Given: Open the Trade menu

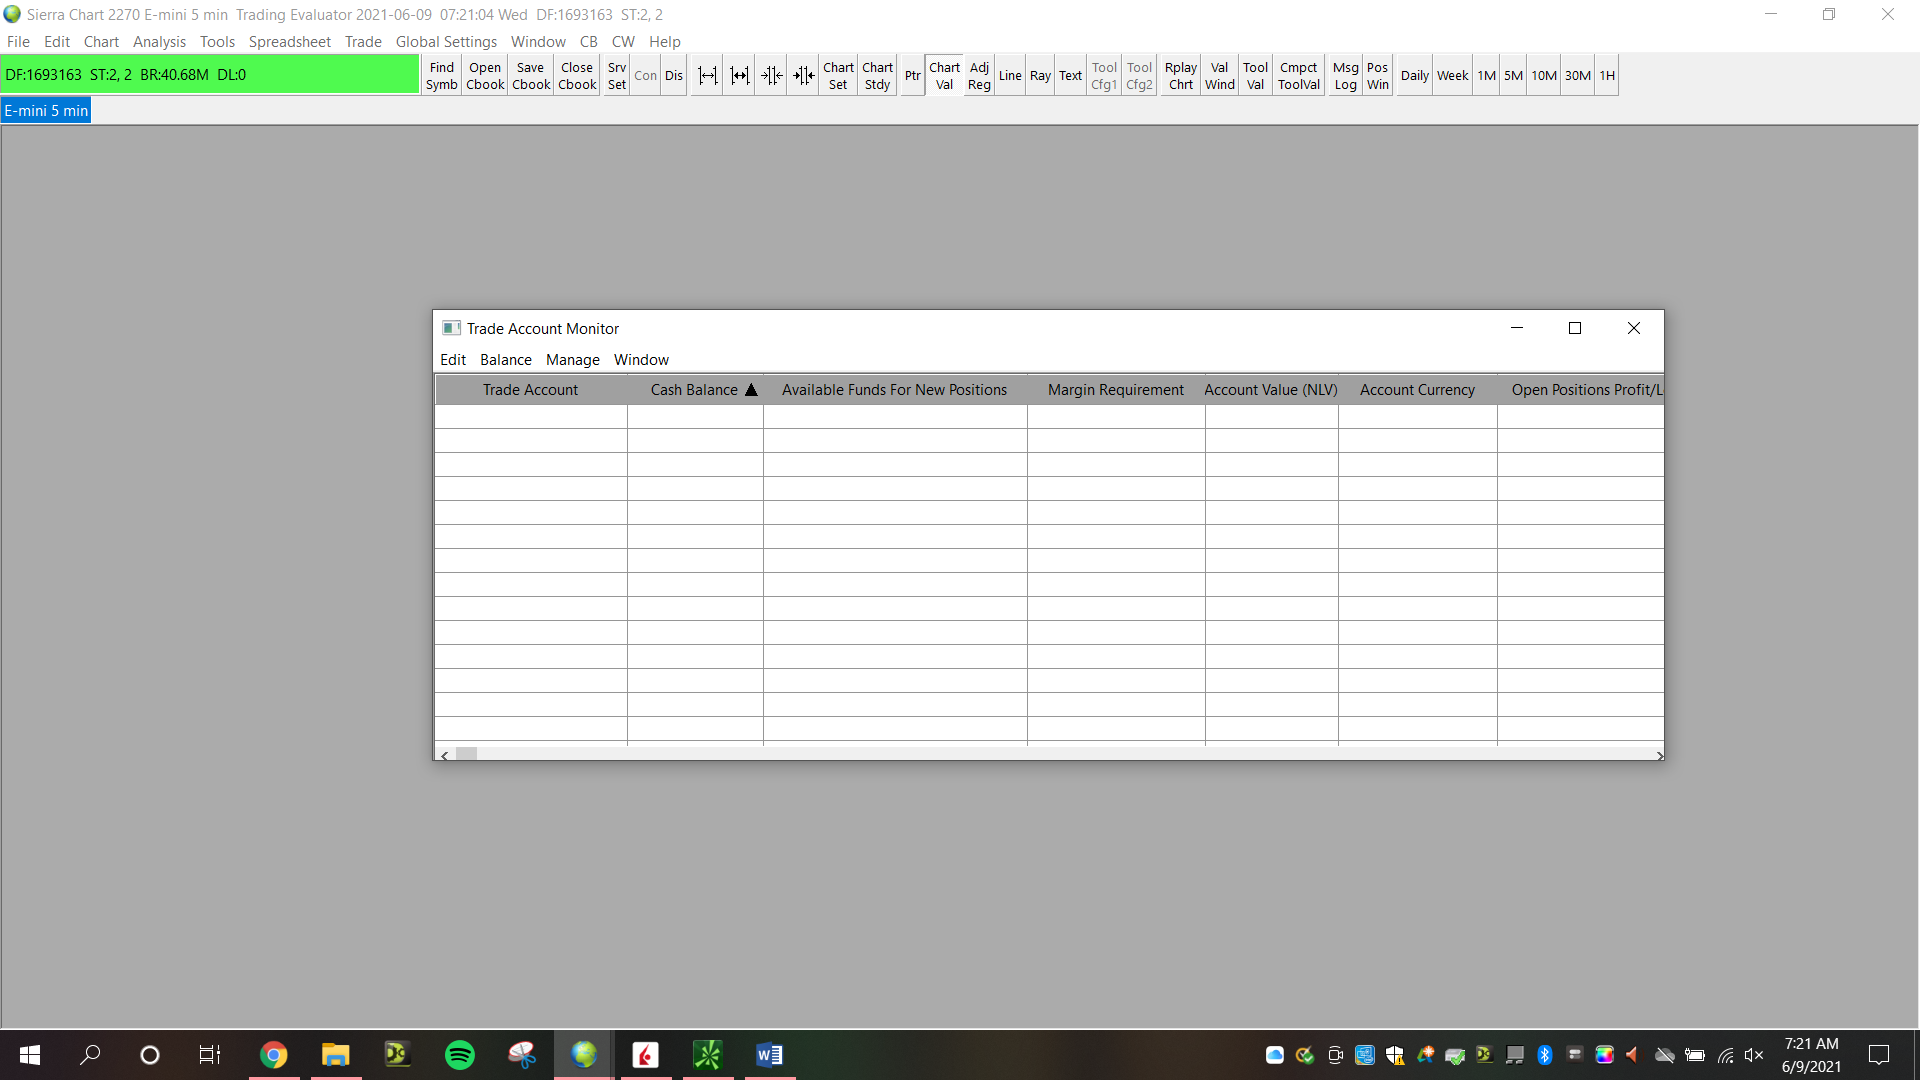Looking at the screenshot, I should pos(363,42).
